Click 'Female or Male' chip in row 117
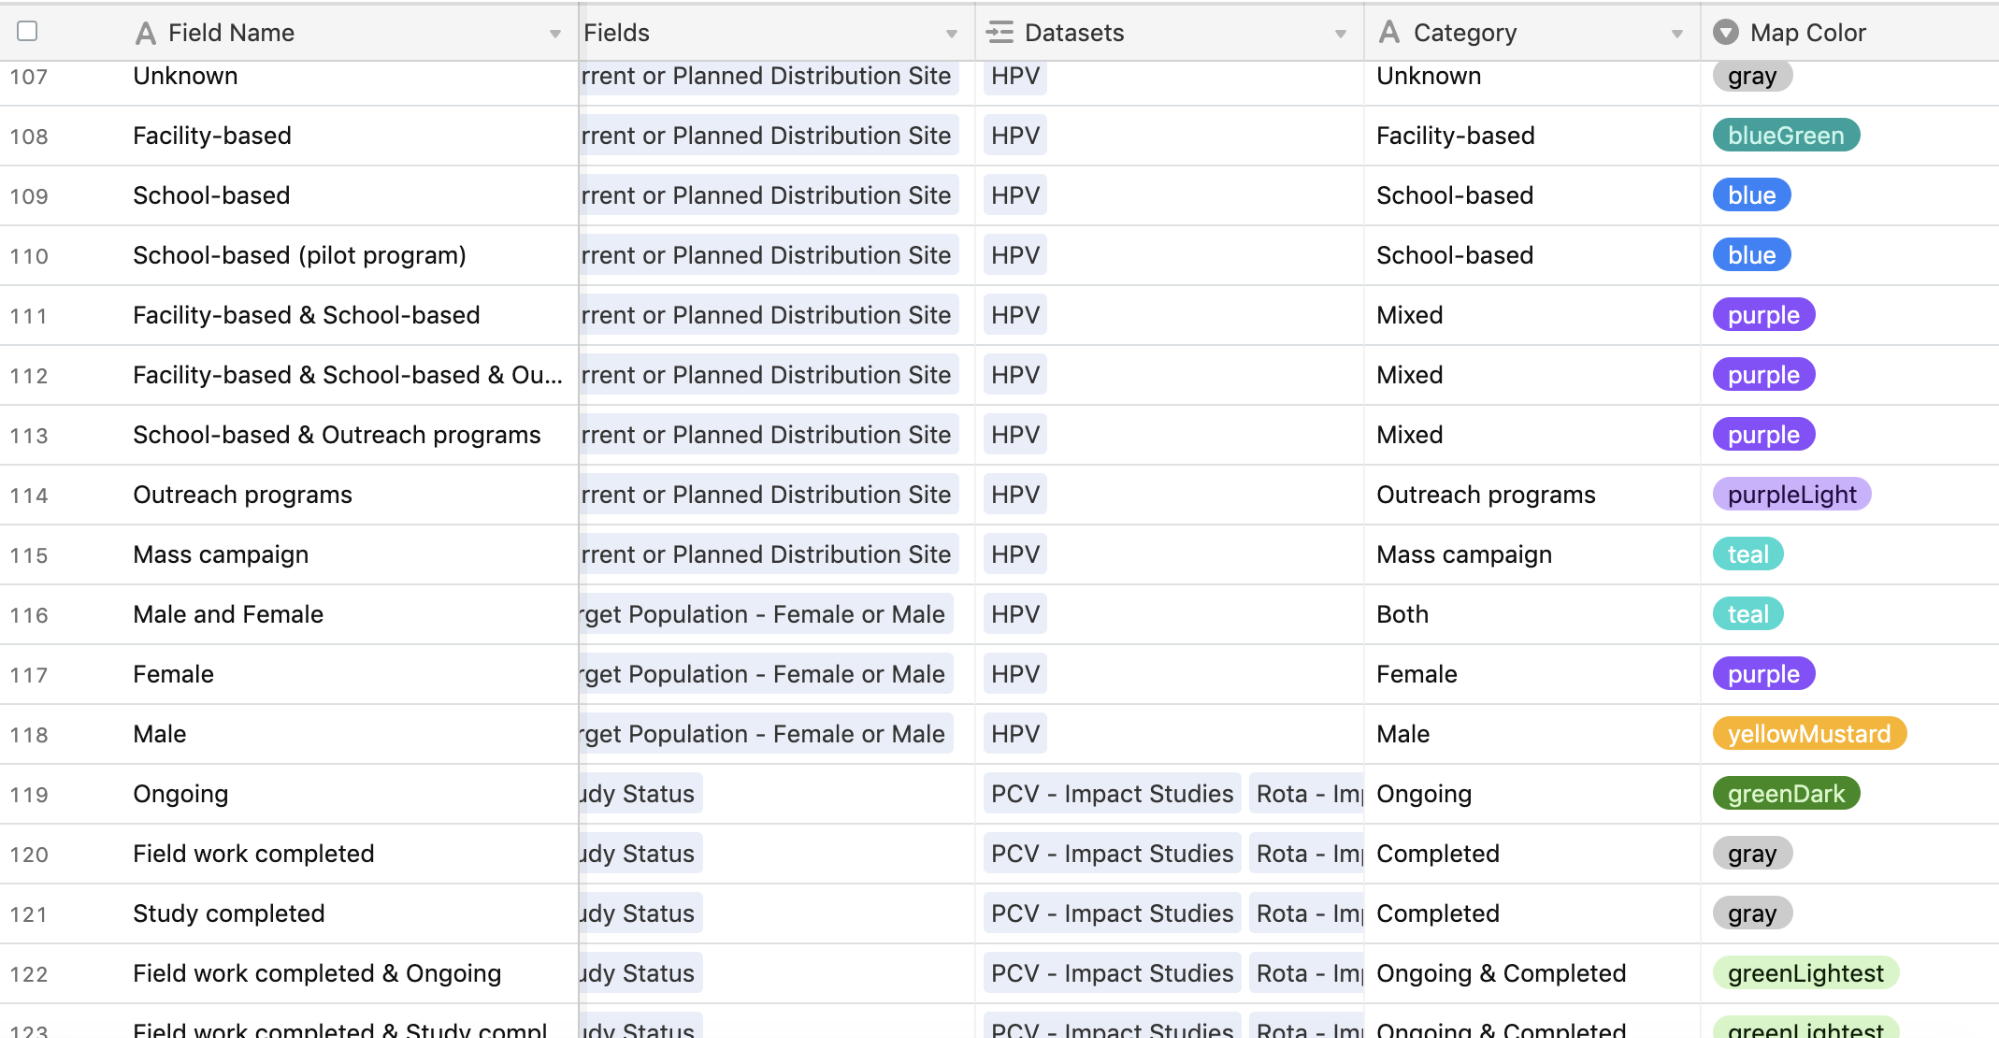This screenshot has width=1999, height=1038. [x=766, y=674]
